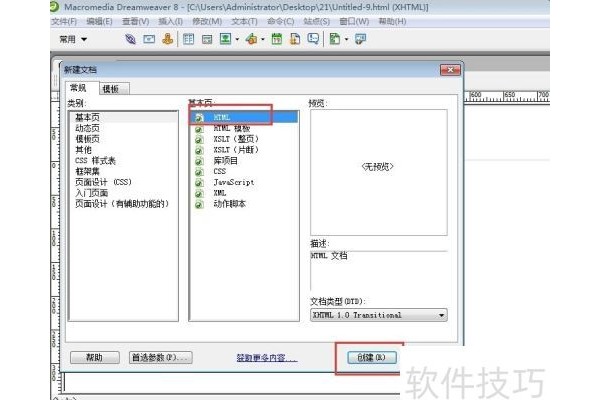
Task: Select JavaScript page type
Action: point(244,182)
